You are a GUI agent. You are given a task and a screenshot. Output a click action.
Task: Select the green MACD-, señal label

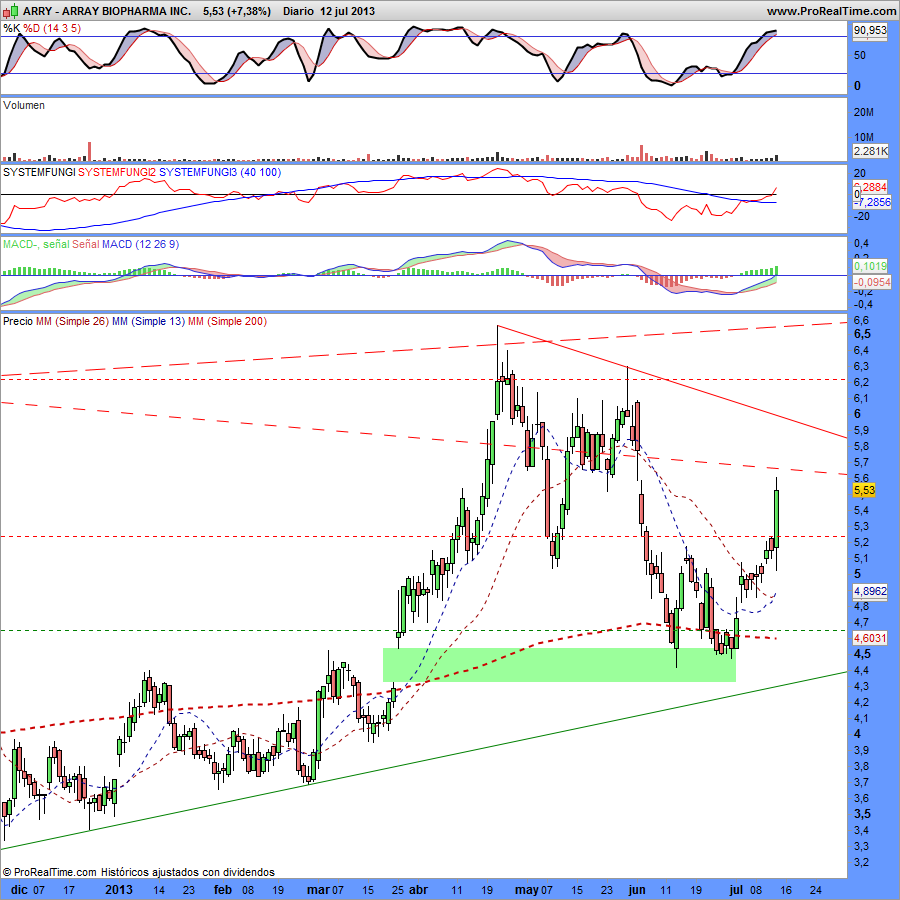pyautogui.click(x=36, y=244)
